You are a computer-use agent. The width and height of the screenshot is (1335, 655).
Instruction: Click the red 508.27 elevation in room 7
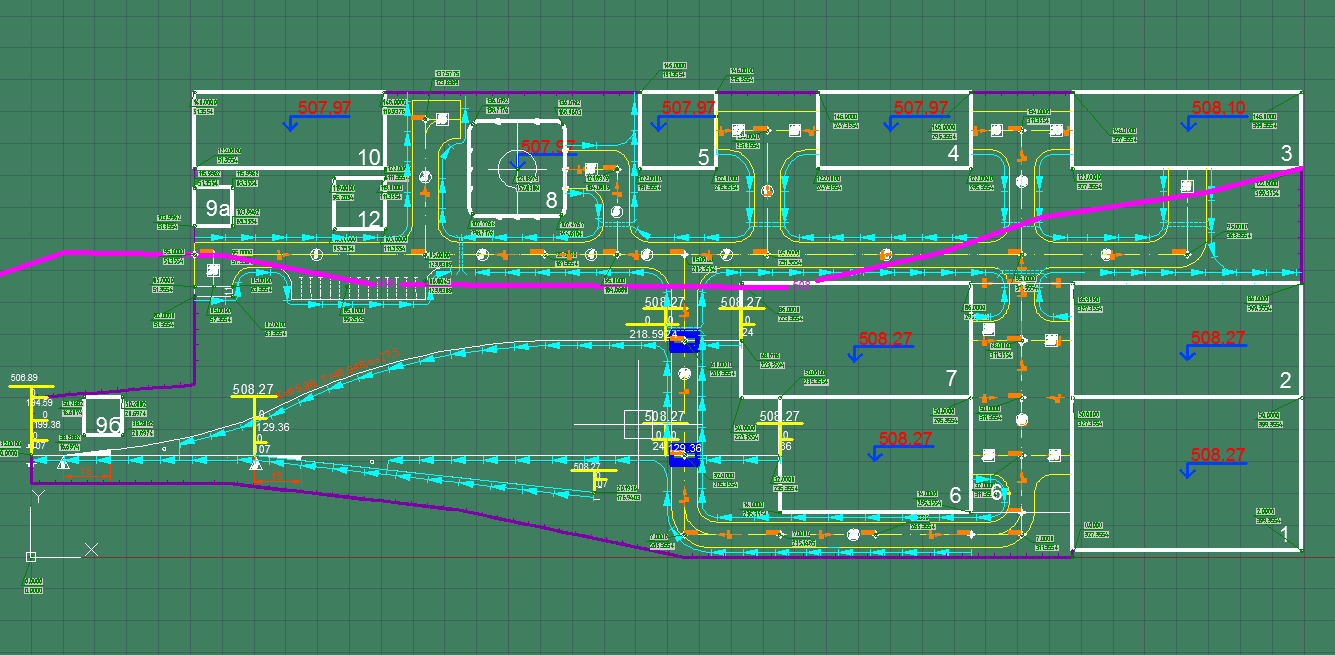coord(886,339)
